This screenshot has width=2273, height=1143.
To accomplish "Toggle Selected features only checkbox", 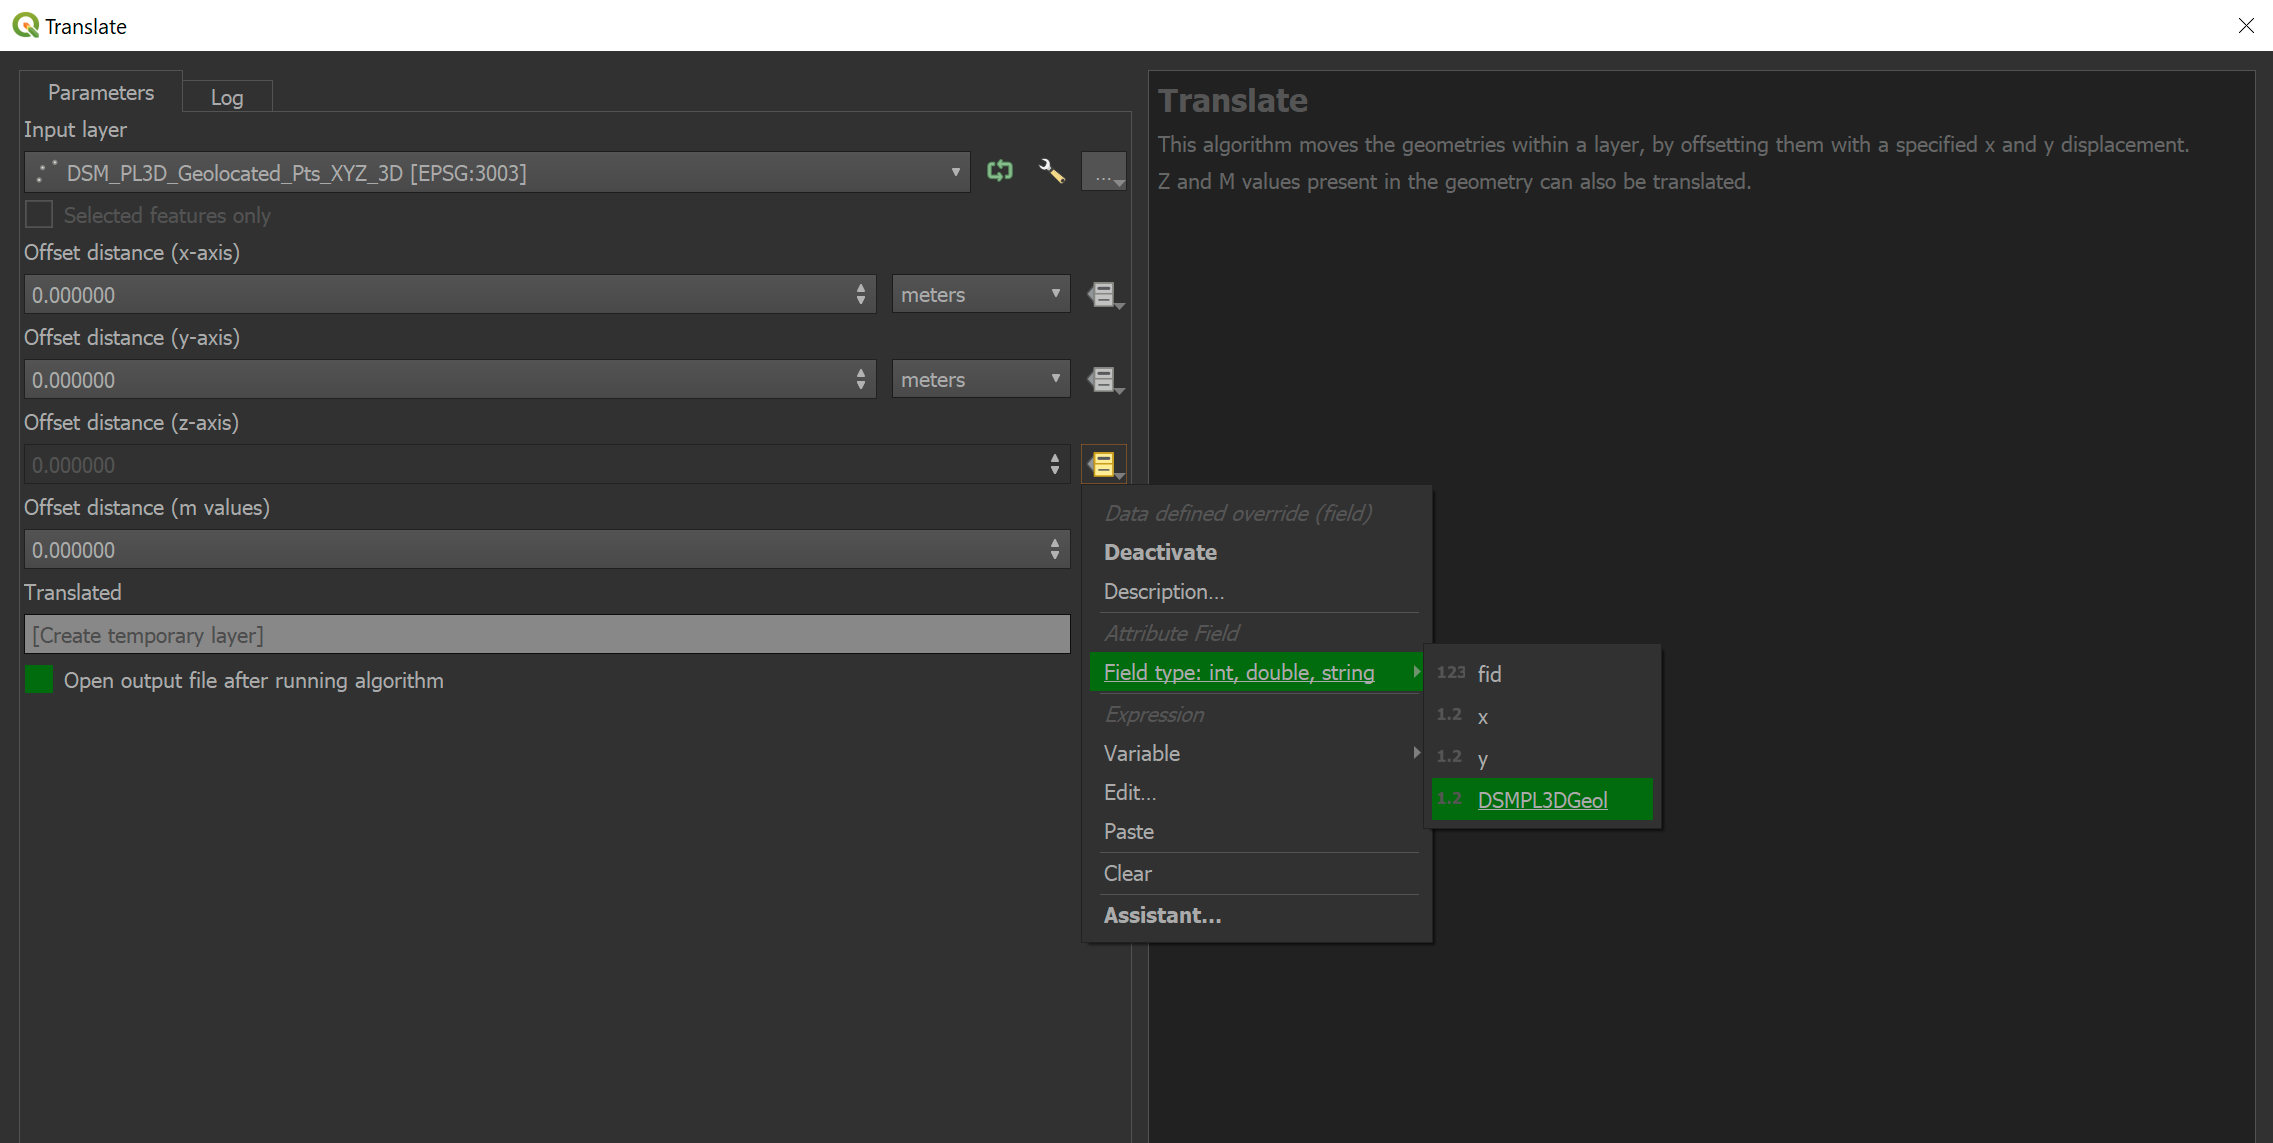I will point(39,214).
